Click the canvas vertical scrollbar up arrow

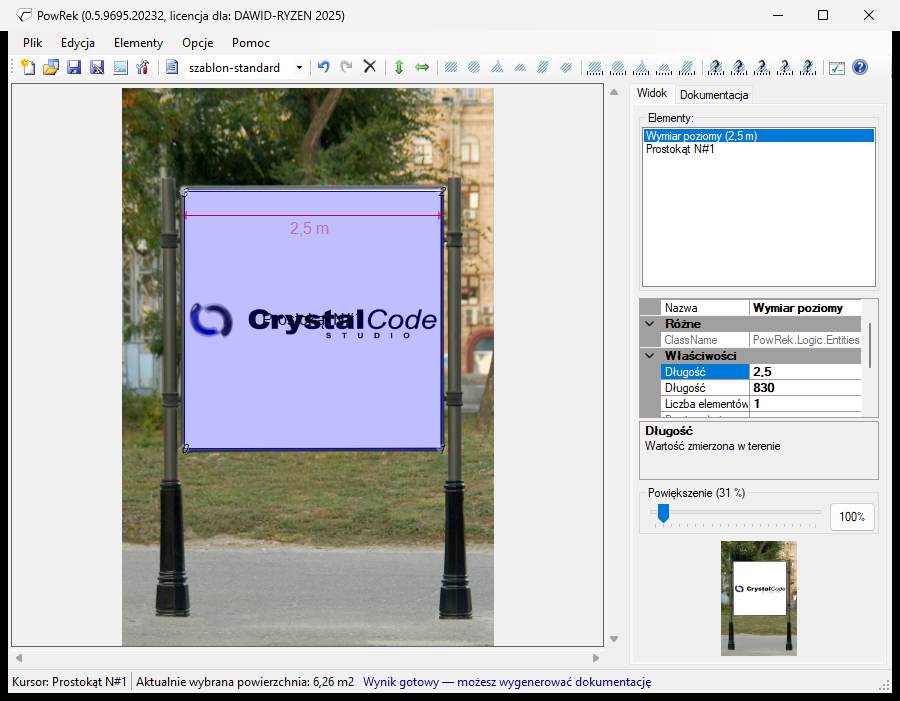tap(614, 92)
